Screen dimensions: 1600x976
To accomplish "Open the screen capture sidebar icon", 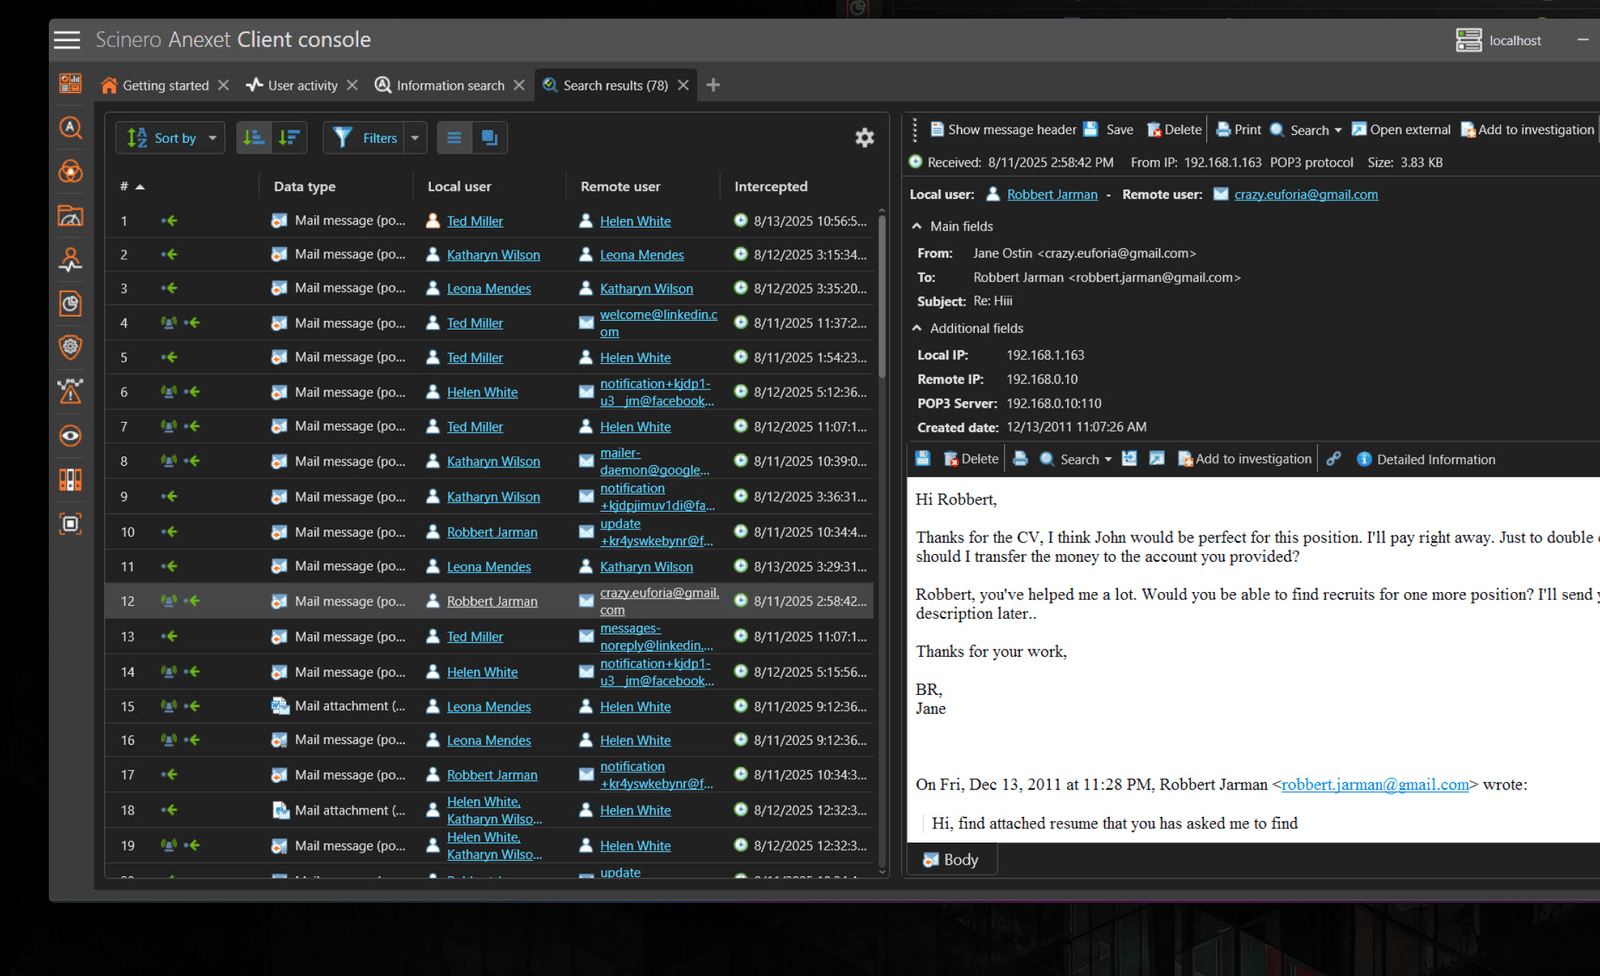I will coord(70,523).
